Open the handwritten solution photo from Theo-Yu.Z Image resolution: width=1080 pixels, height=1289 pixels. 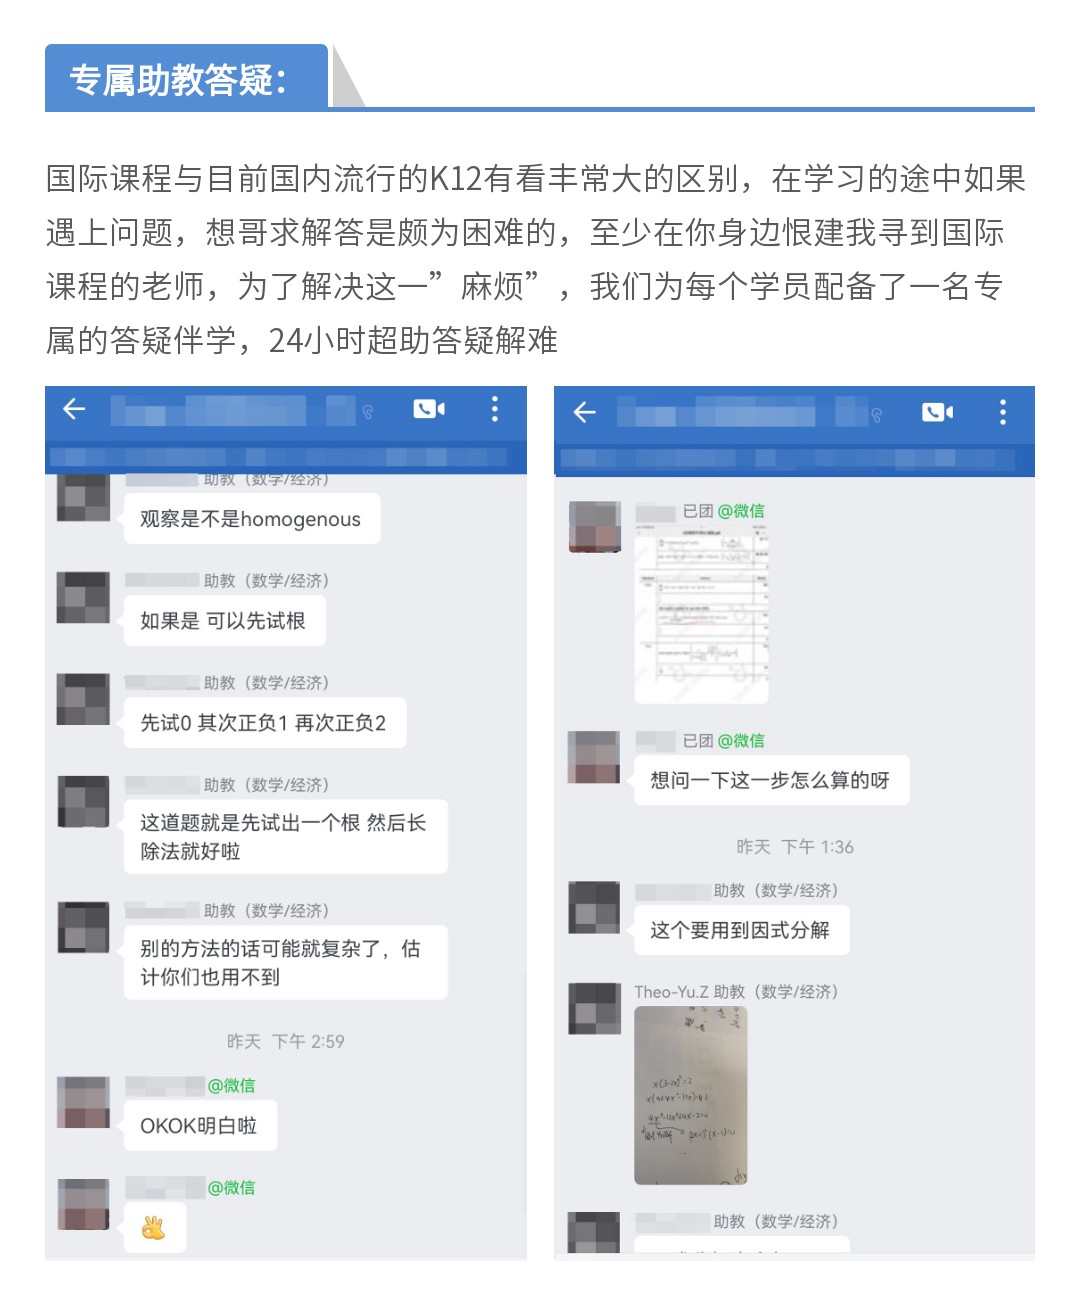(x=691, y=1096)
